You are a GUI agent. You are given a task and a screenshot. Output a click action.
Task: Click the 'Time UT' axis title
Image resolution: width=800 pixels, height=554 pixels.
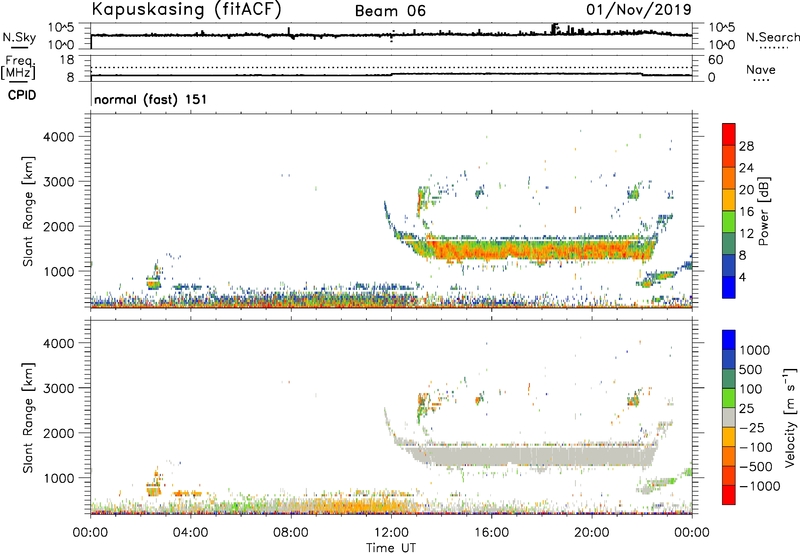pyautogui.click(x=391, y=548)
